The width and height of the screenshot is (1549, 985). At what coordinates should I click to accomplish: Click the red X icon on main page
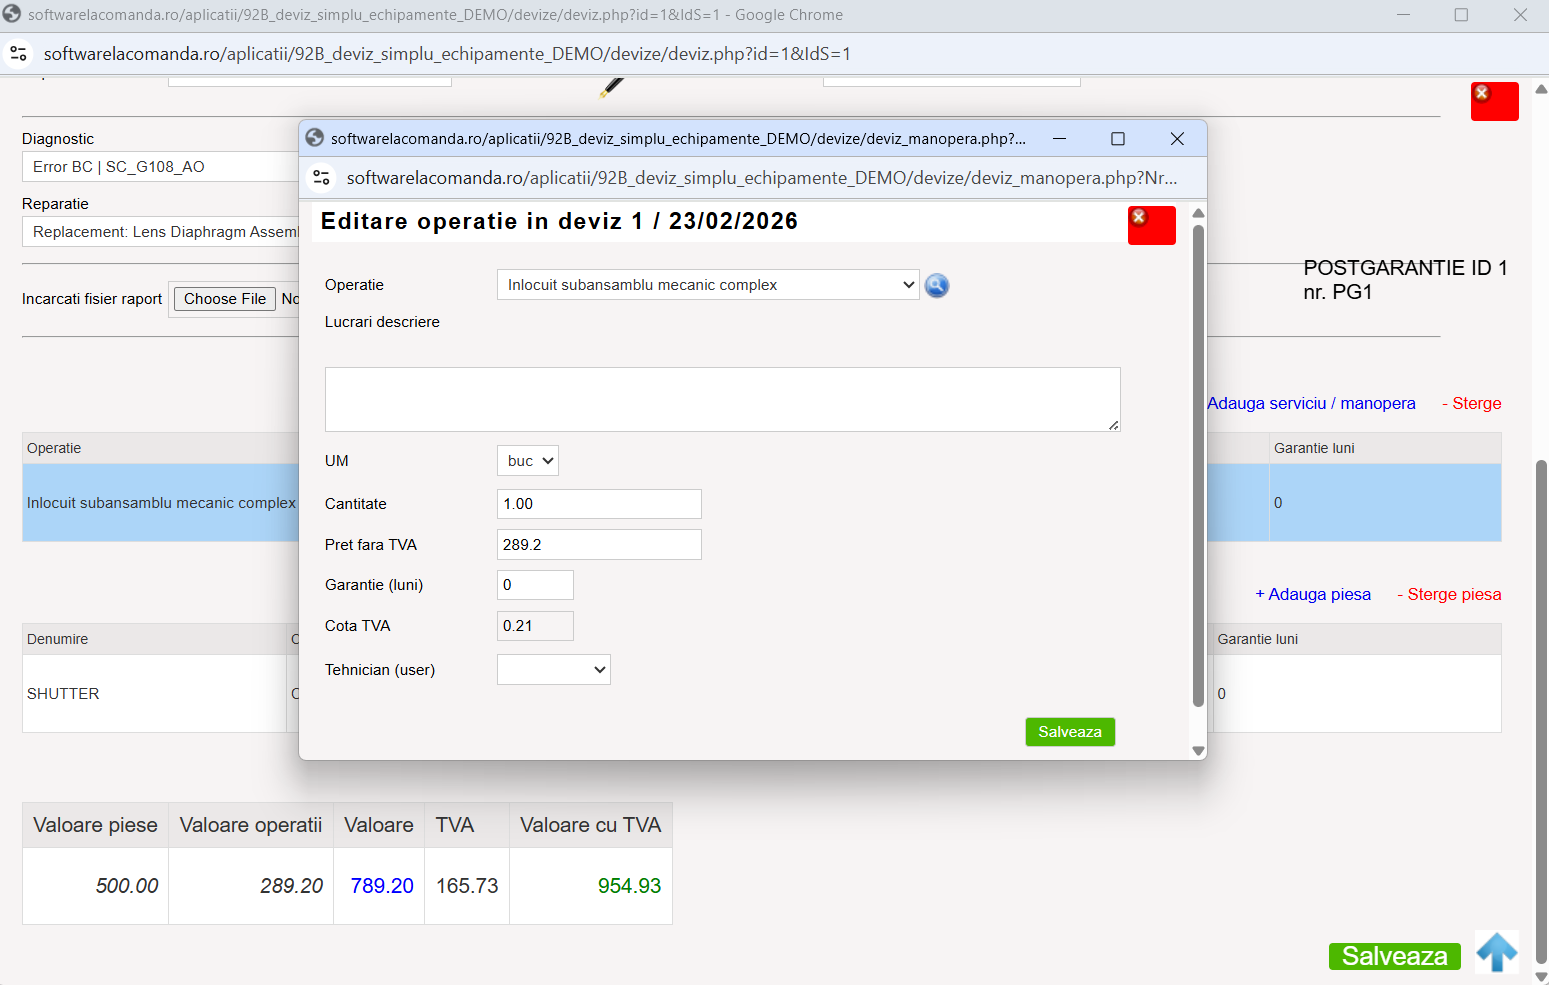[1494, 101]
